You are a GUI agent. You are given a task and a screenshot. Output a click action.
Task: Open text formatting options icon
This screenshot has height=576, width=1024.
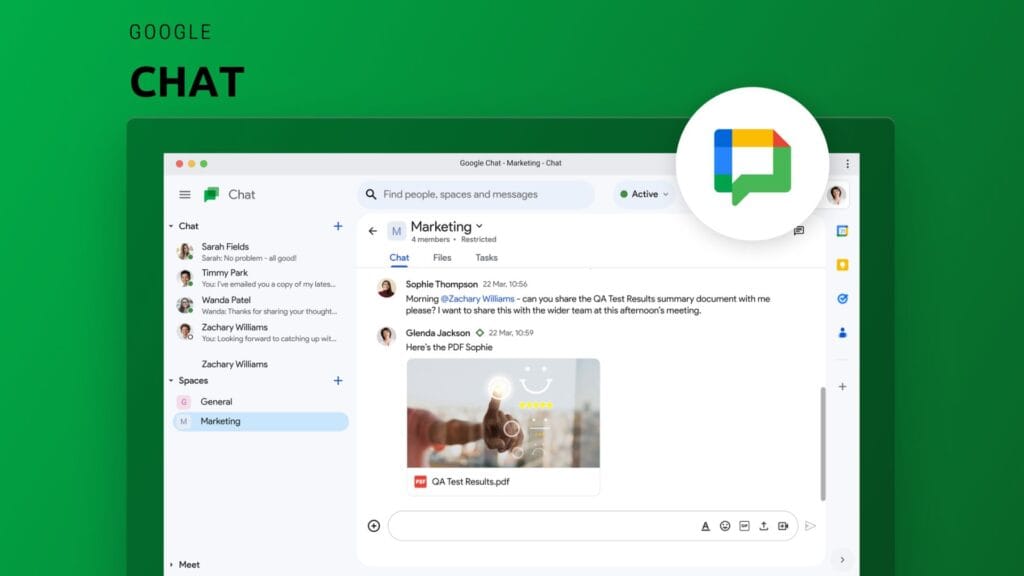pyautogui.click(x=705, y=526)
